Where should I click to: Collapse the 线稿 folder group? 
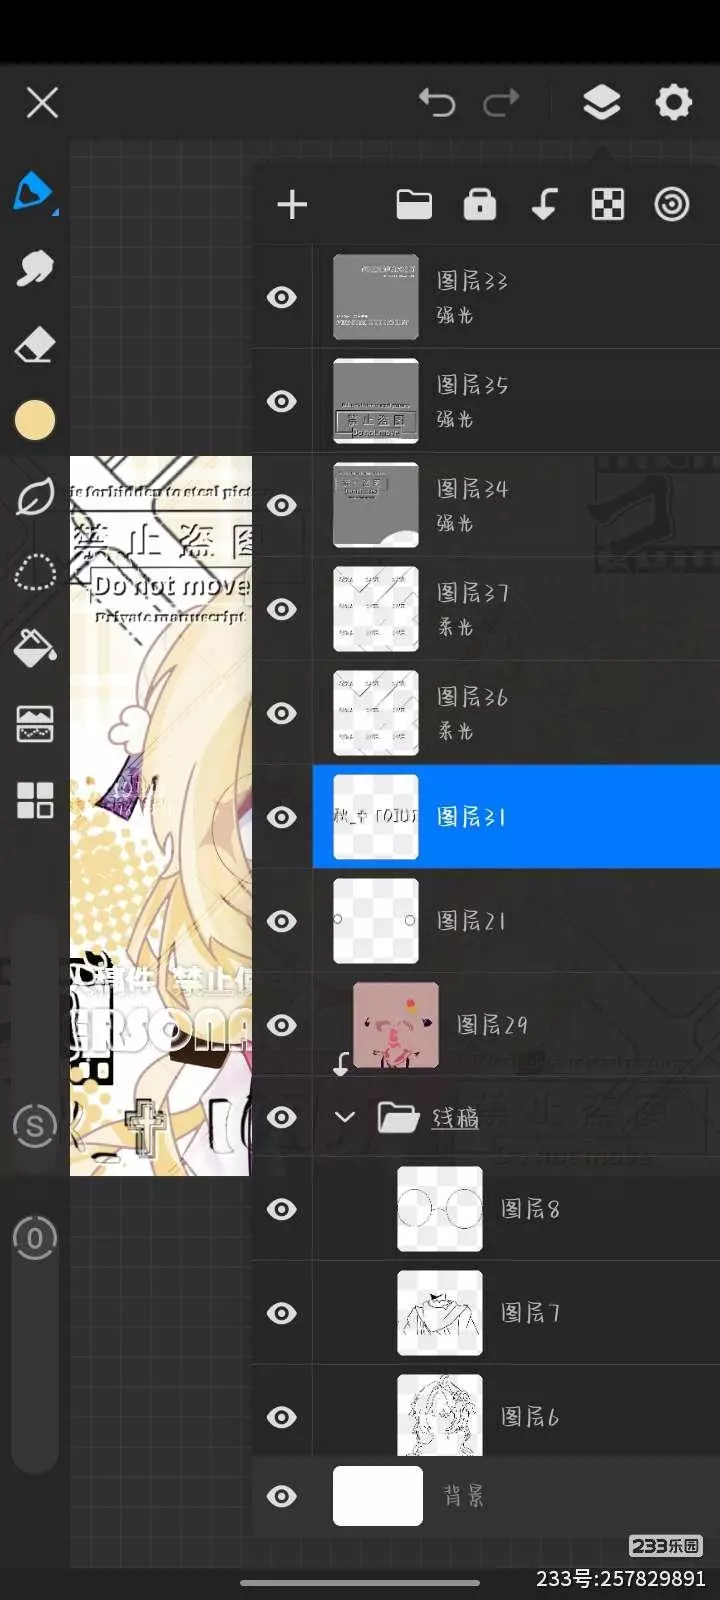coord(345,1117)
